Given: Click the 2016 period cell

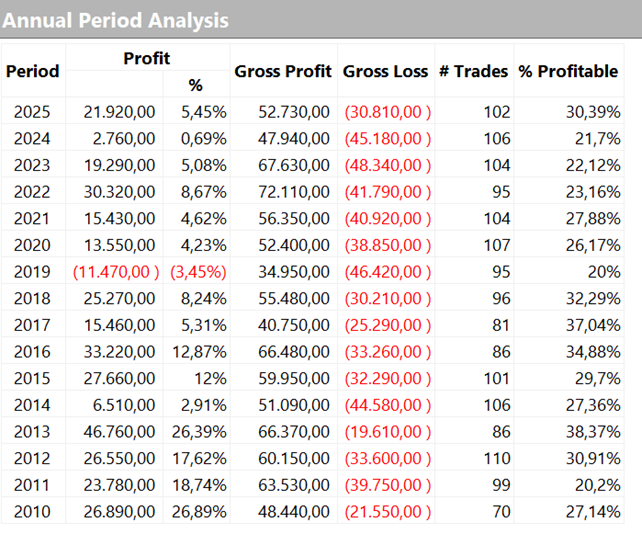Looking at the screenshot, I should [33, 352].
